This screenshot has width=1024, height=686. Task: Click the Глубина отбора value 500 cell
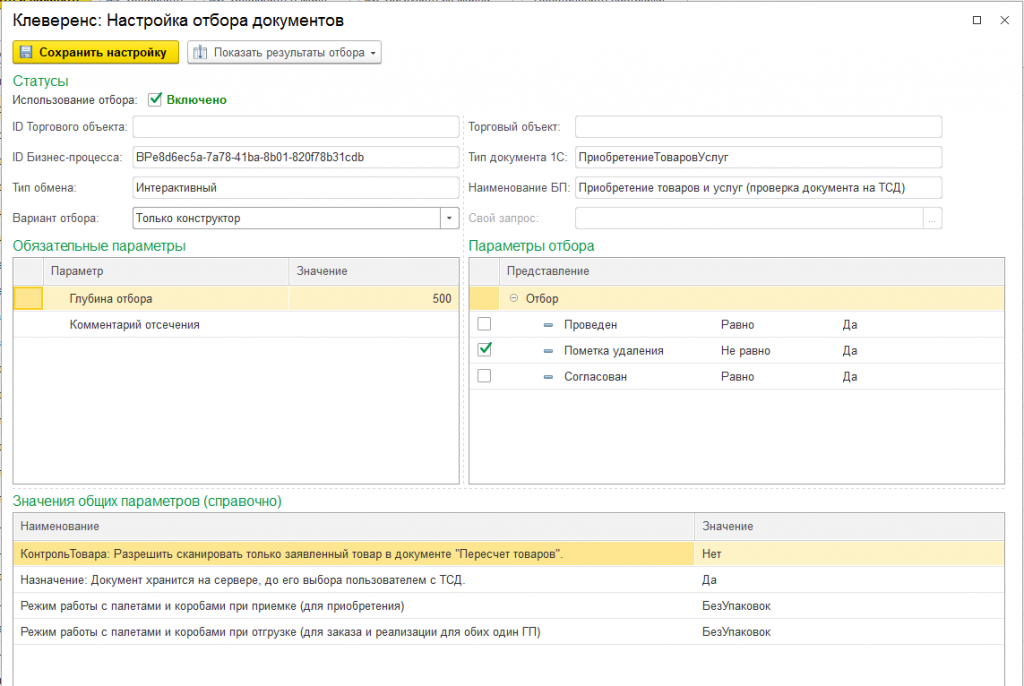coord(374,299)
